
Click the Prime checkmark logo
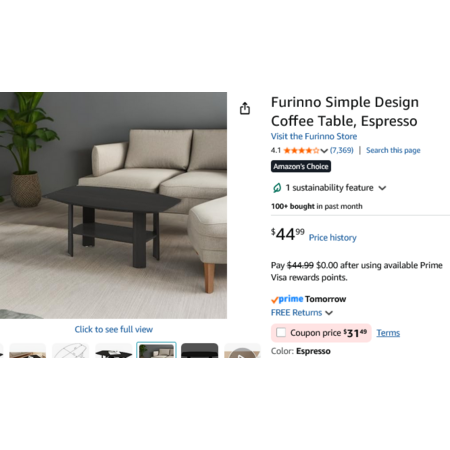(x=287, y=299)
